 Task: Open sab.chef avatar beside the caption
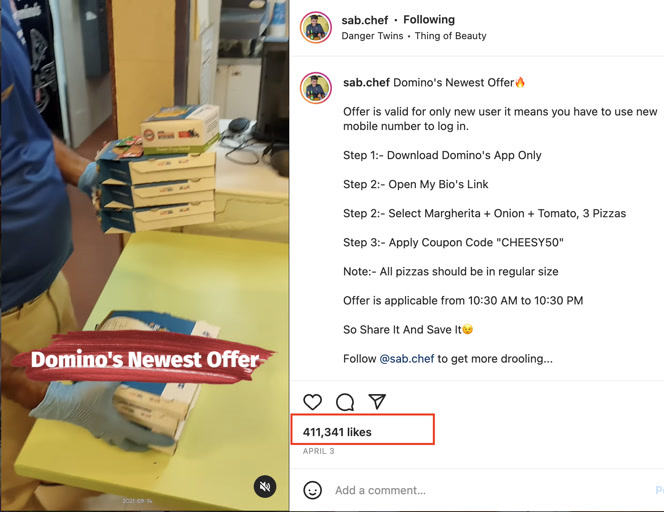pos(315,88)
